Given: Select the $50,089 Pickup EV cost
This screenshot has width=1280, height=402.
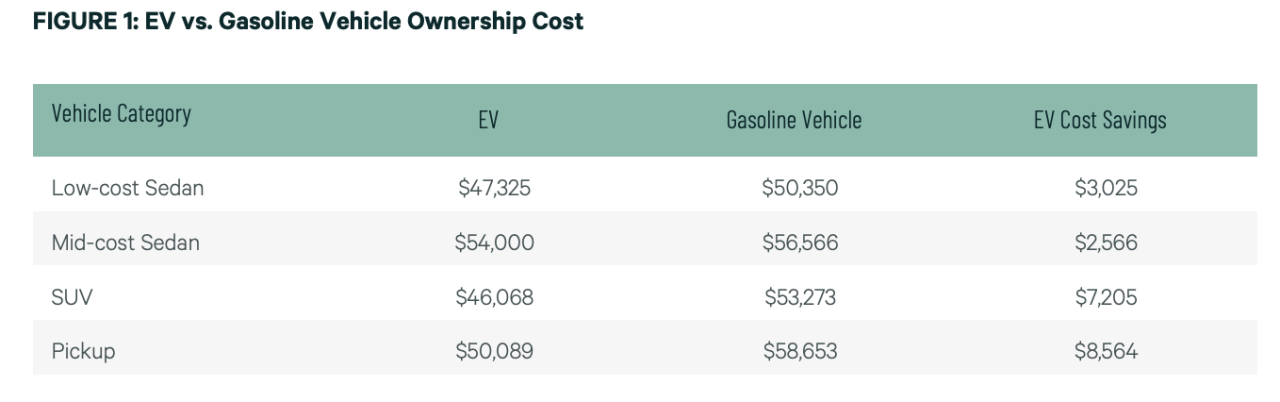Looking at the screenshot, I should (494, 352).
